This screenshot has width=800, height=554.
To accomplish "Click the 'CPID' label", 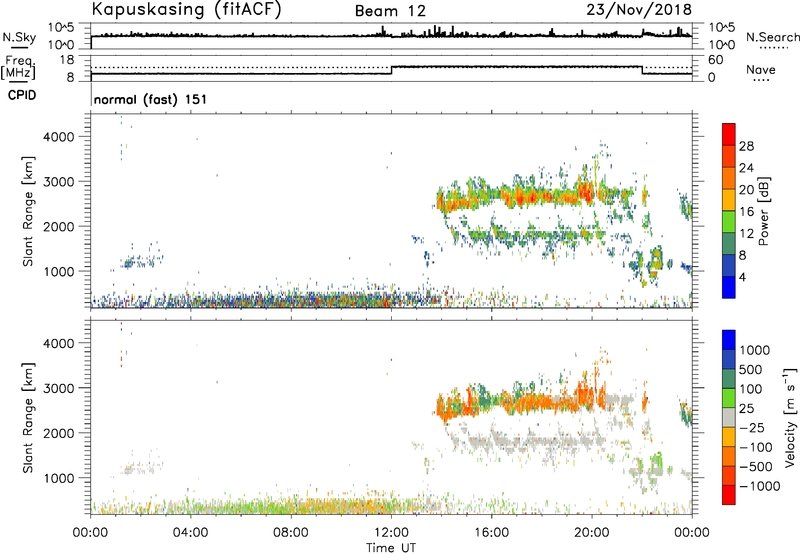I will tap(22, 95).
